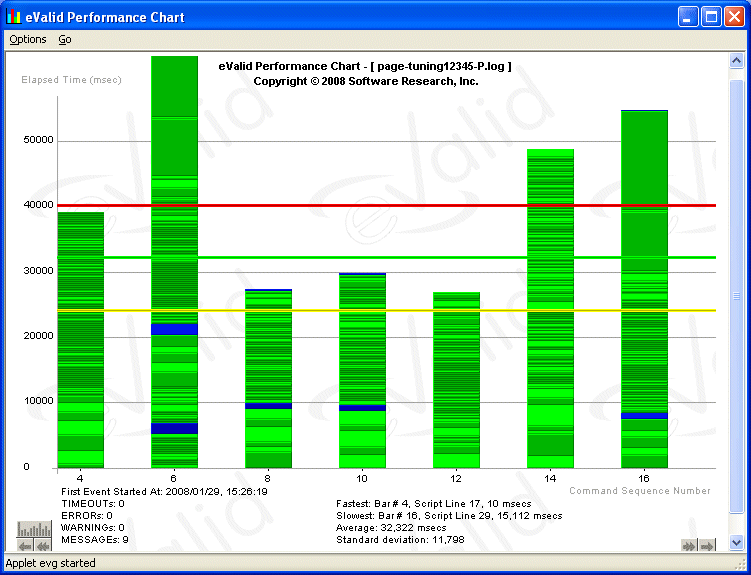Click the 'WARNINGs: 0' text
This screenshot has width=751, height=575.
93,528
